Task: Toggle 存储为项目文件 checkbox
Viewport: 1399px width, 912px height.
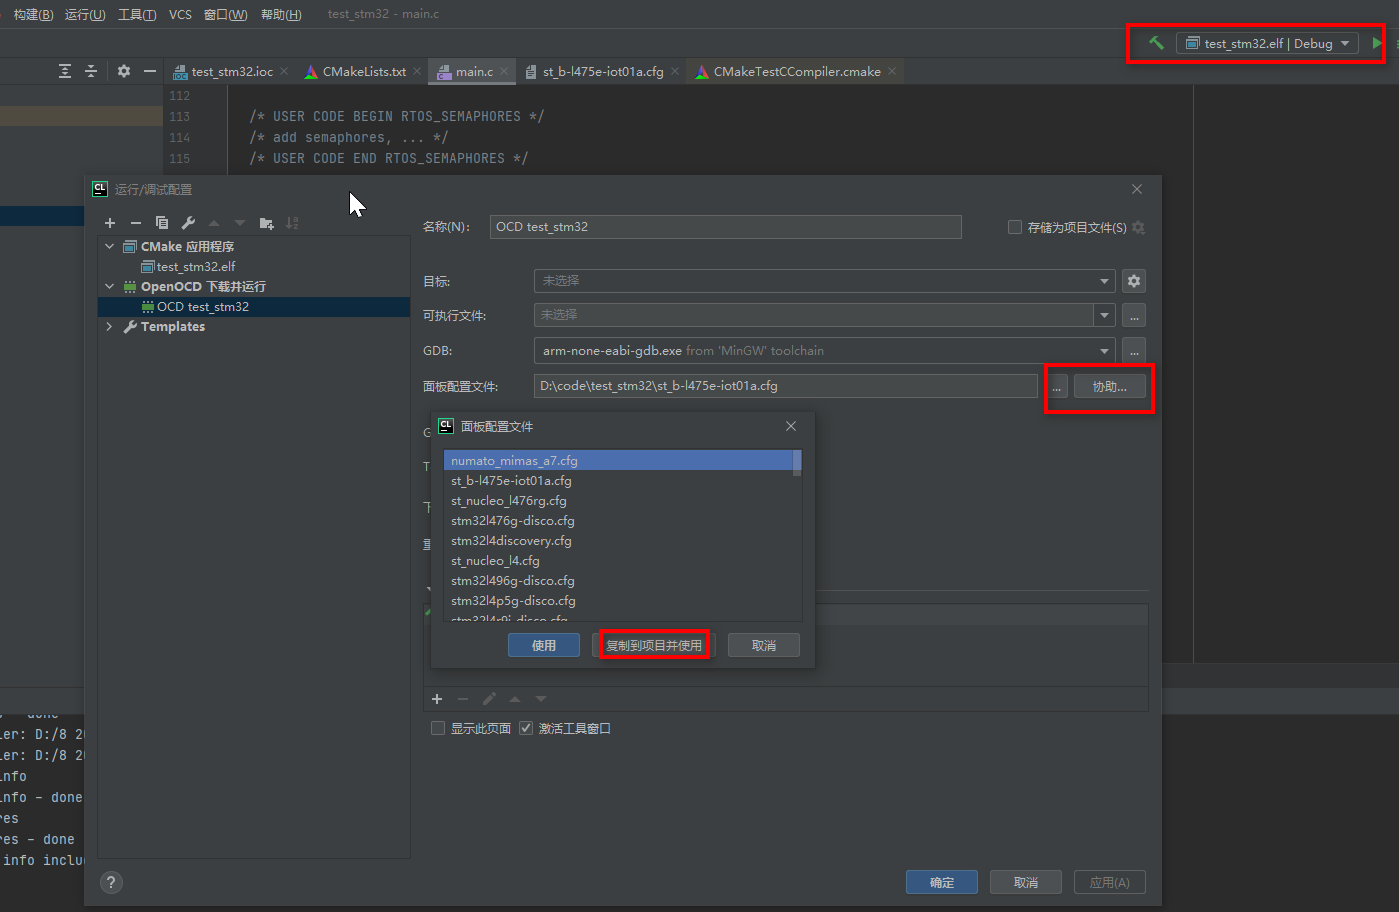Action: tap(1015, 227)
